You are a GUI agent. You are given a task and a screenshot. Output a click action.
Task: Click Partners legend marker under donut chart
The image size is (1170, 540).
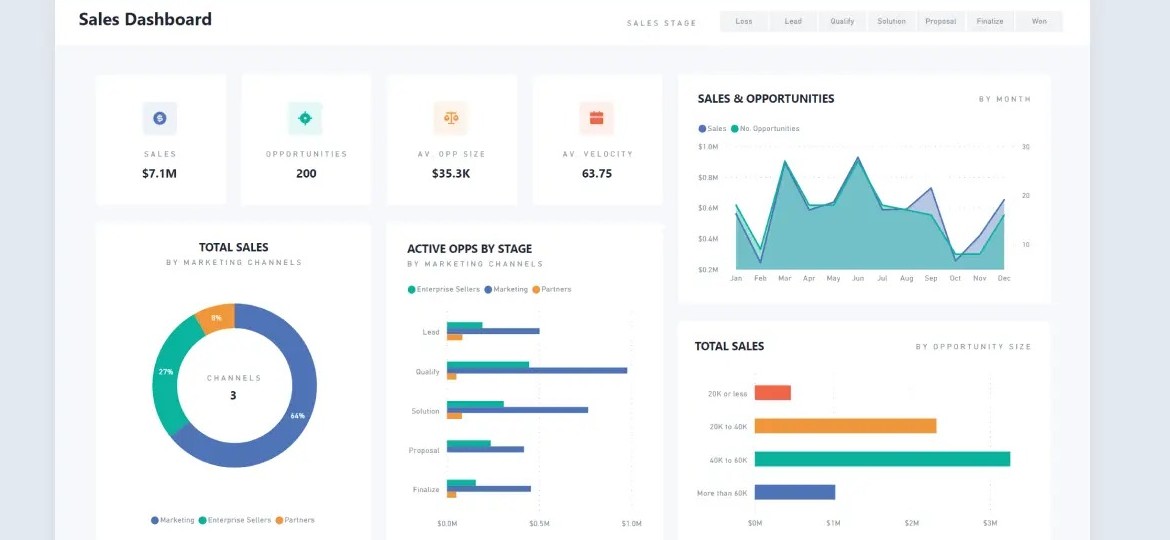coord(279,520)
